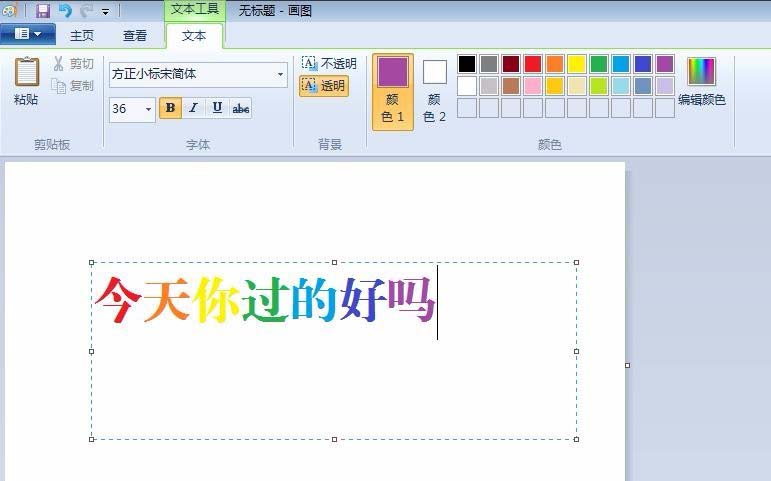Select 颜色 2 background color button
This screenshot has height=481, width=771.
435,92
